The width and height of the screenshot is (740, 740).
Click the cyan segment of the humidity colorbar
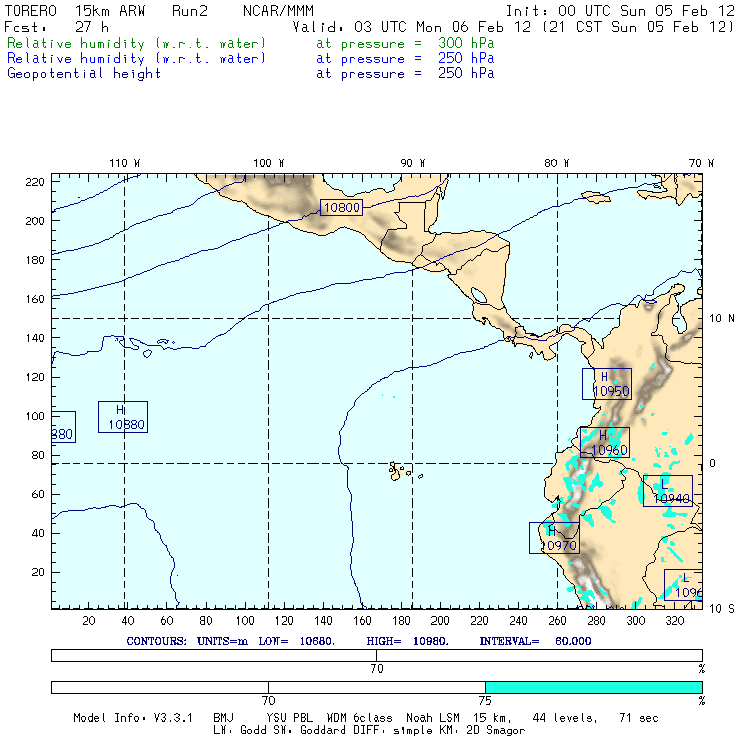(594, 687)
